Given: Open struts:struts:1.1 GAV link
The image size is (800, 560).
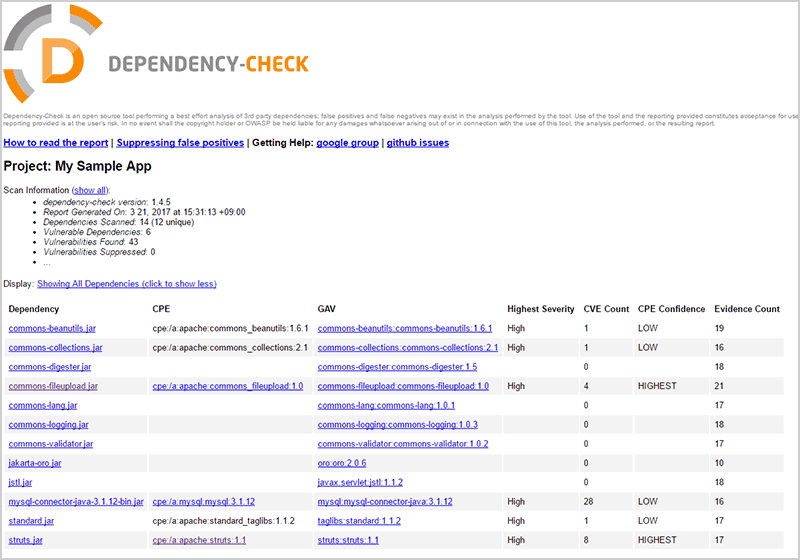Looking at the screenshot, I should [x=348, y=540].
